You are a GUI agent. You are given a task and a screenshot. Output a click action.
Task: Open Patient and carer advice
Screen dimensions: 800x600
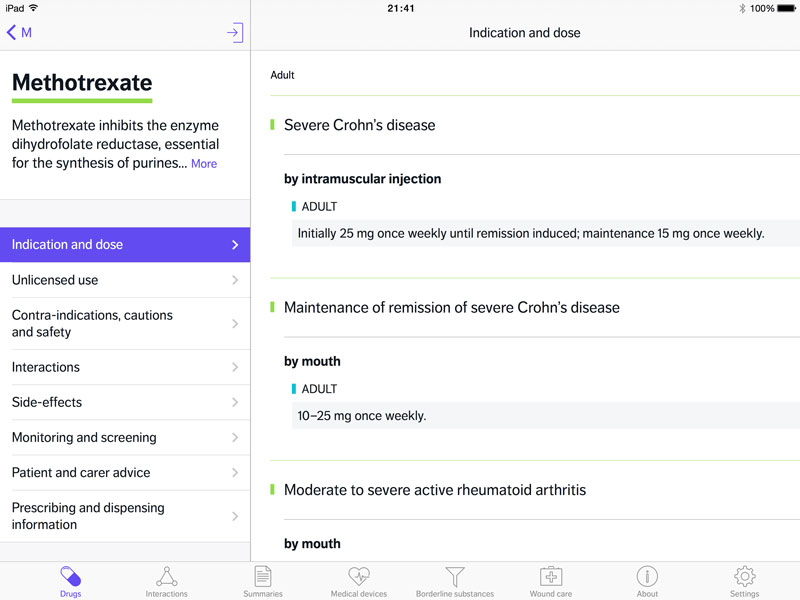coord(125,472)
